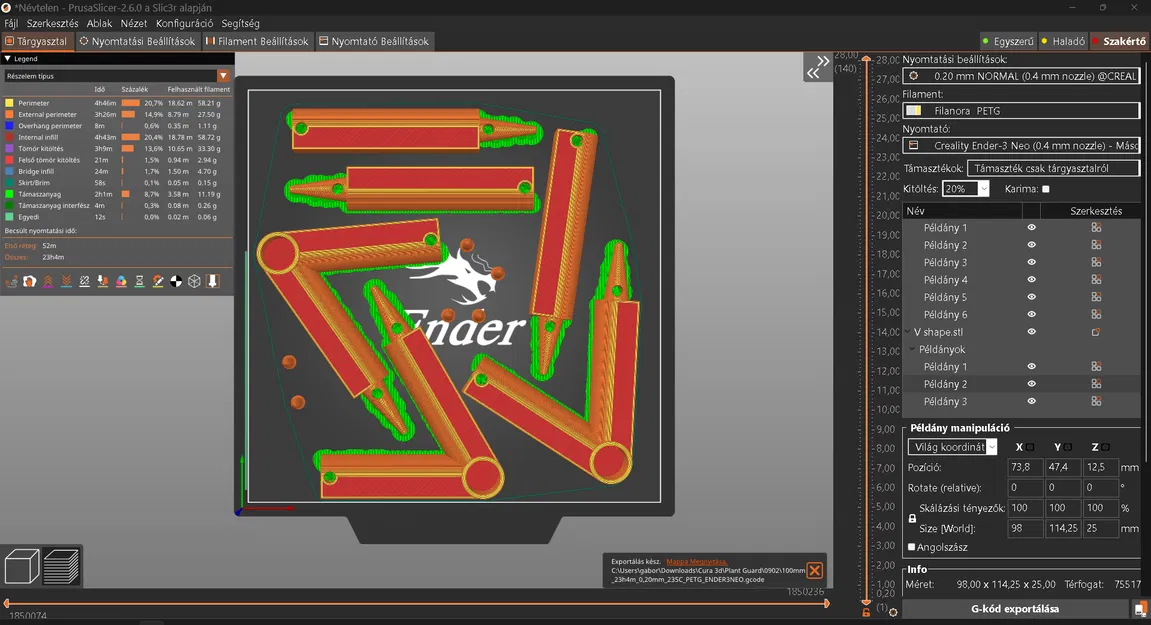Collapse the Példányok tree node
The width and height of the screenshot is (1151, 625).
tap(913, 350)
